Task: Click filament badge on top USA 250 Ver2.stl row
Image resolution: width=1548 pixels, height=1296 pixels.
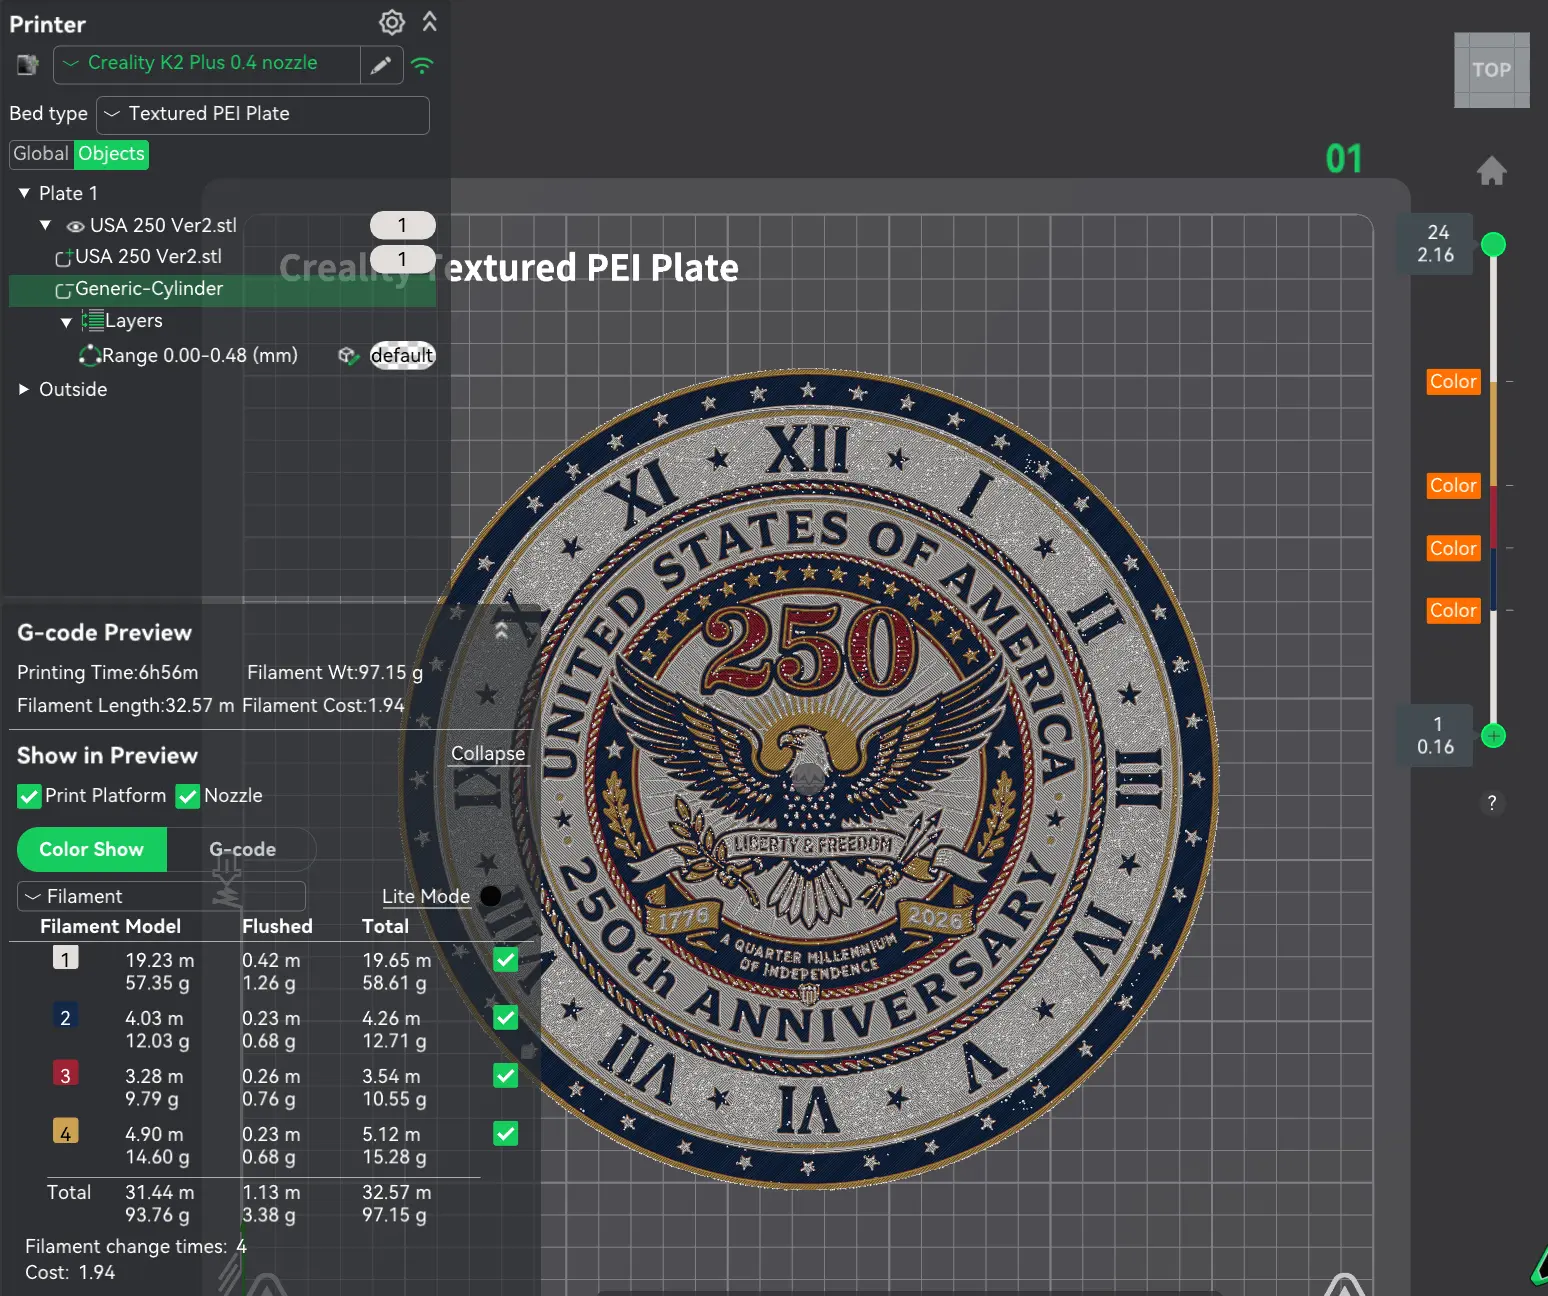Action: click(x=403, y=225)
